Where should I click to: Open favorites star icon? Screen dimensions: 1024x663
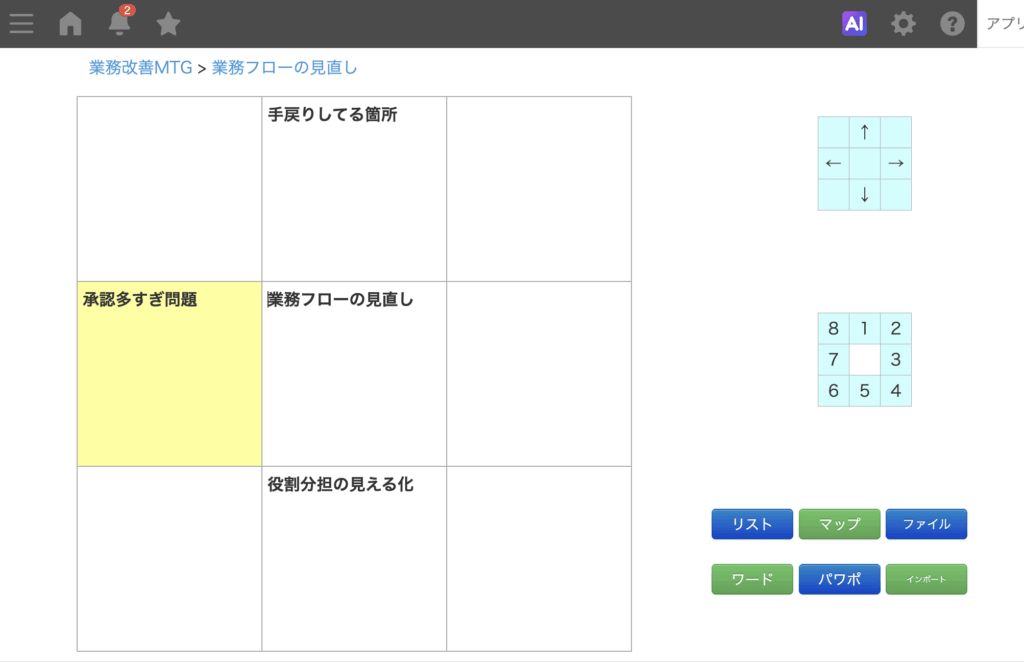click(x=168, y=23)
